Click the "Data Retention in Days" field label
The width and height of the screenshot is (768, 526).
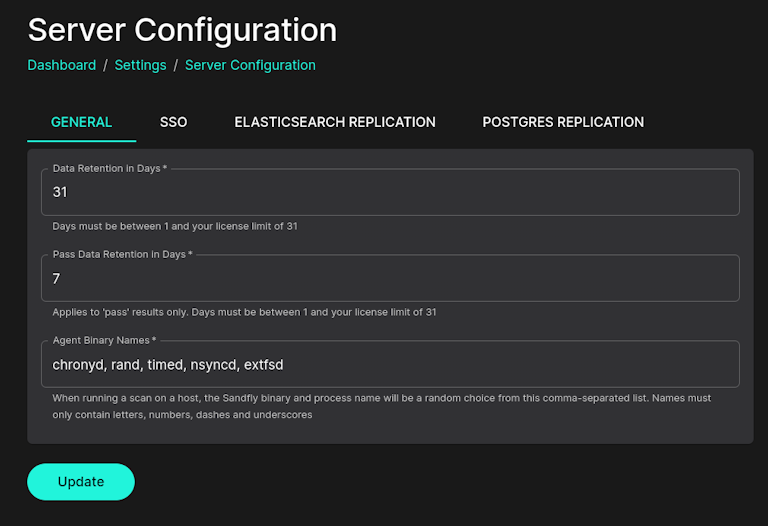tap(109, 169)
